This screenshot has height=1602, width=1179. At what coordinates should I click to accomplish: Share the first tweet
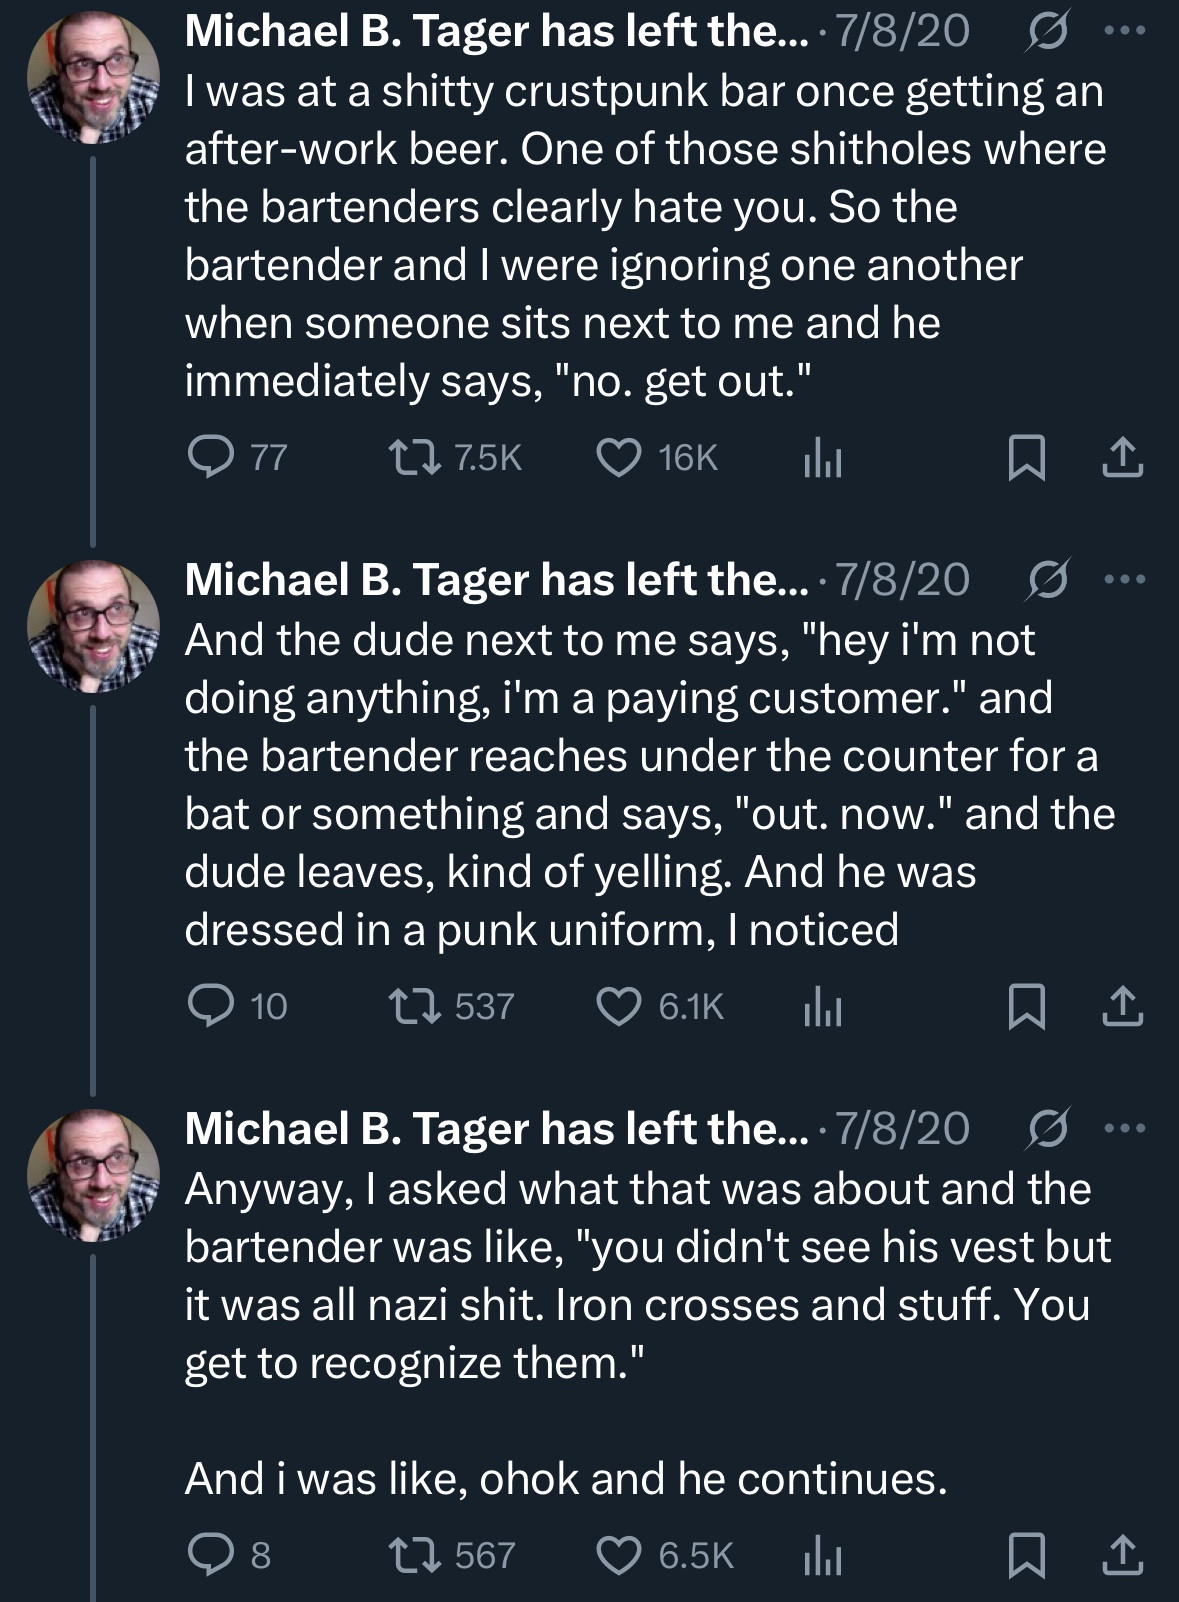(x=1122, y=457)
